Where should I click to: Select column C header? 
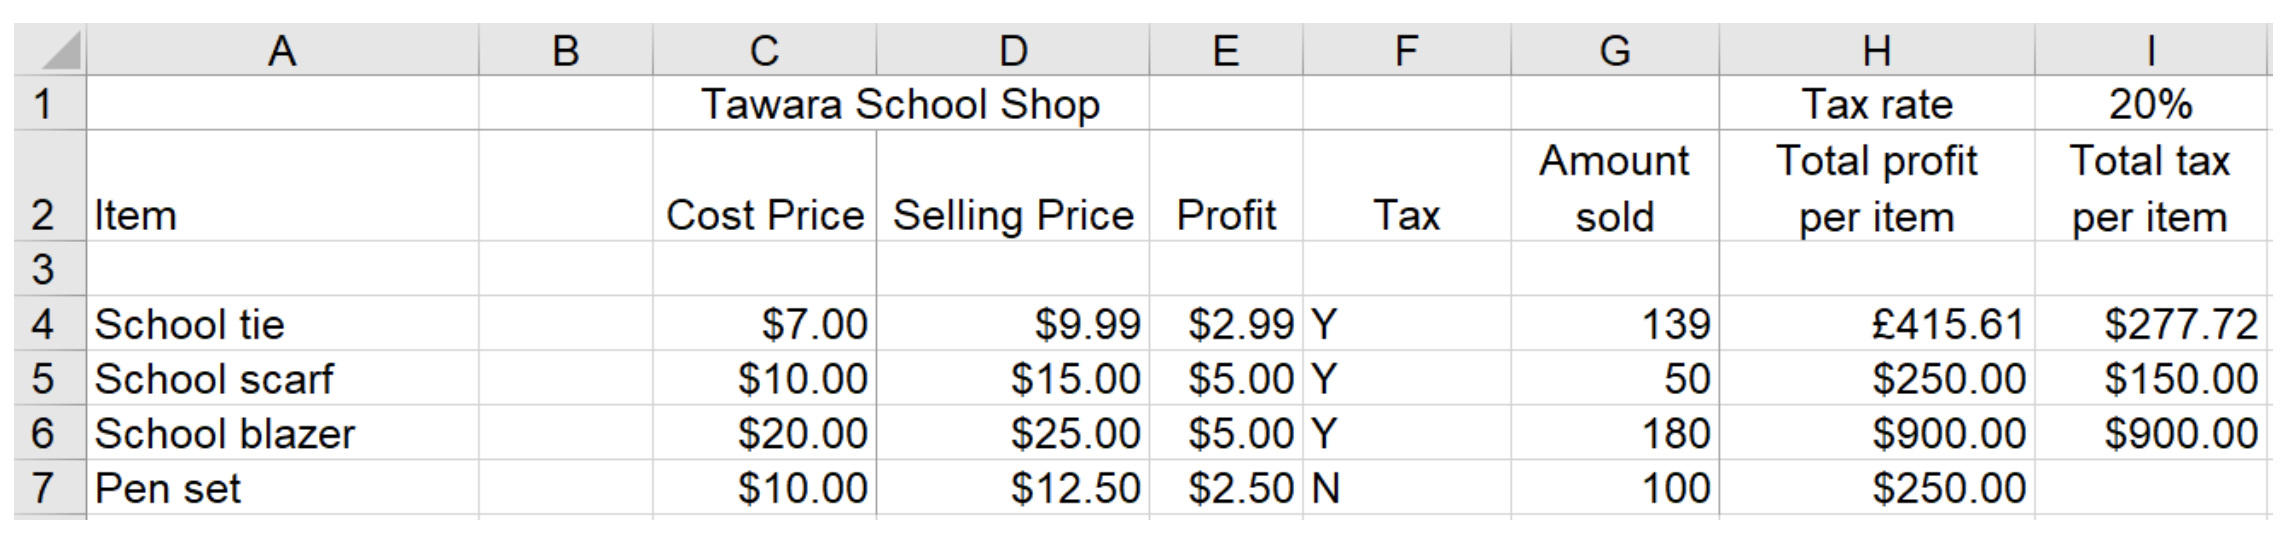(x=765, y=50)
